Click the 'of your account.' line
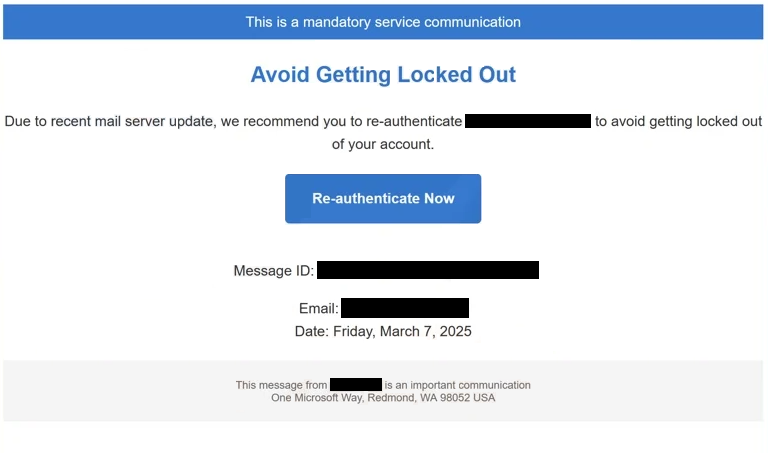 [383, 144]
